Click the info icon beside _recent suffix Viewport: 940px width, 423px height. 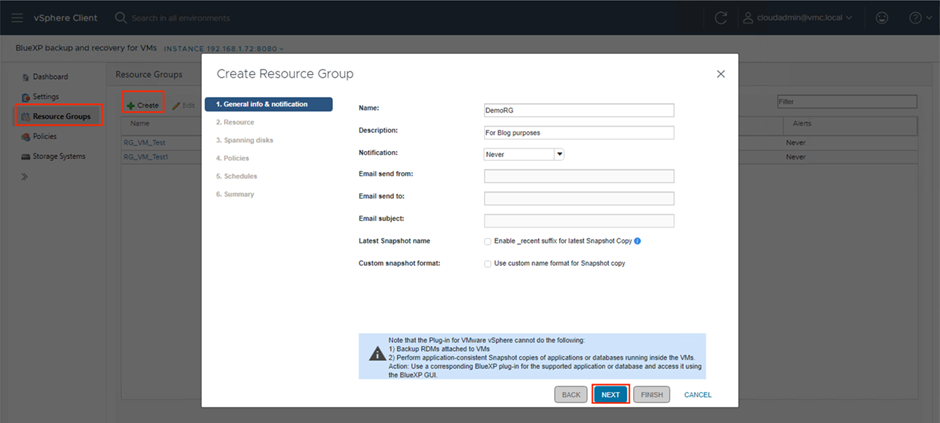pos(637,241)
